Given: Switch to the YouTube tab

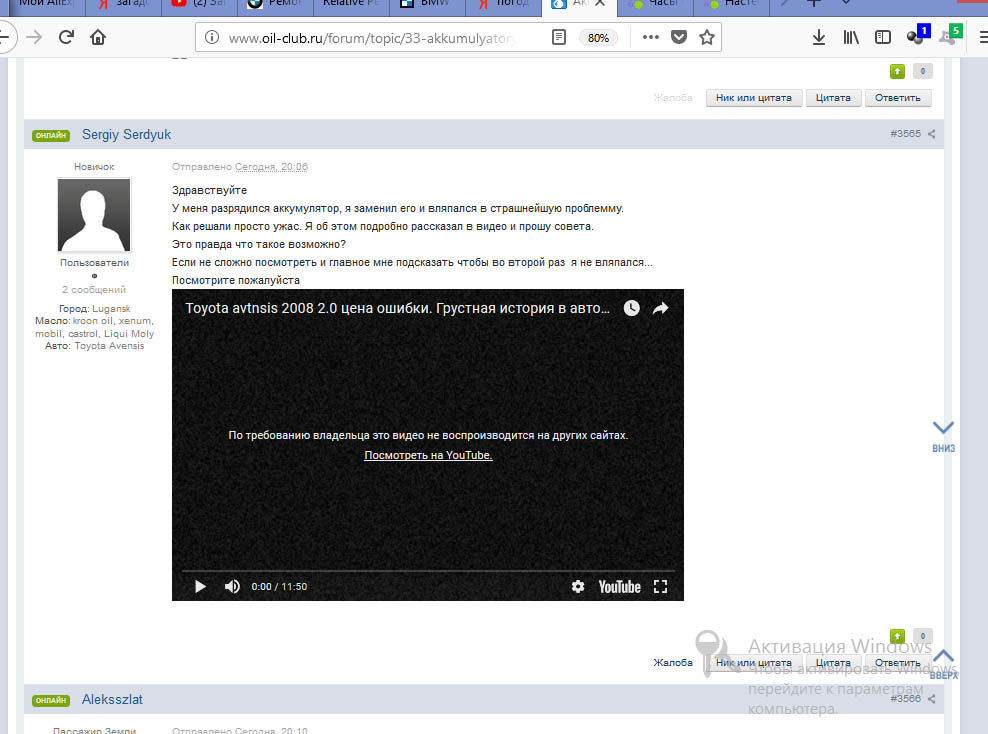Looking at the screenshot, I should pos(198,4).
